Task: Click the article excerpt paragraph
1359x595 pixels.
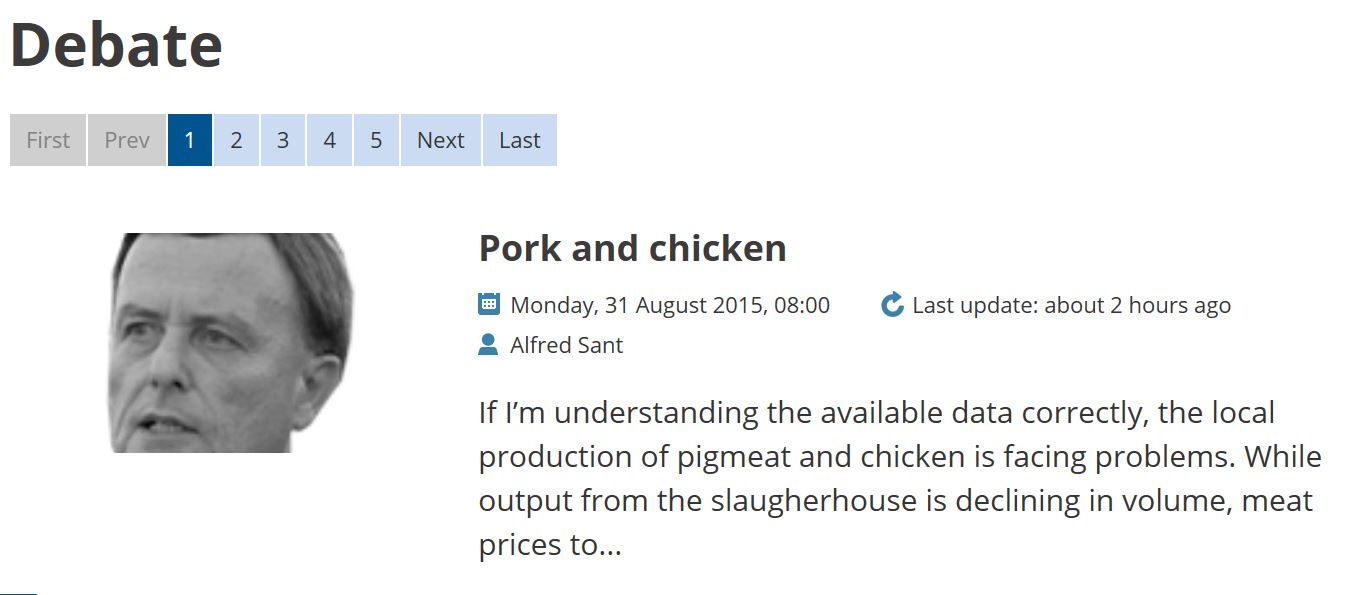Action: tap(900, 478)
